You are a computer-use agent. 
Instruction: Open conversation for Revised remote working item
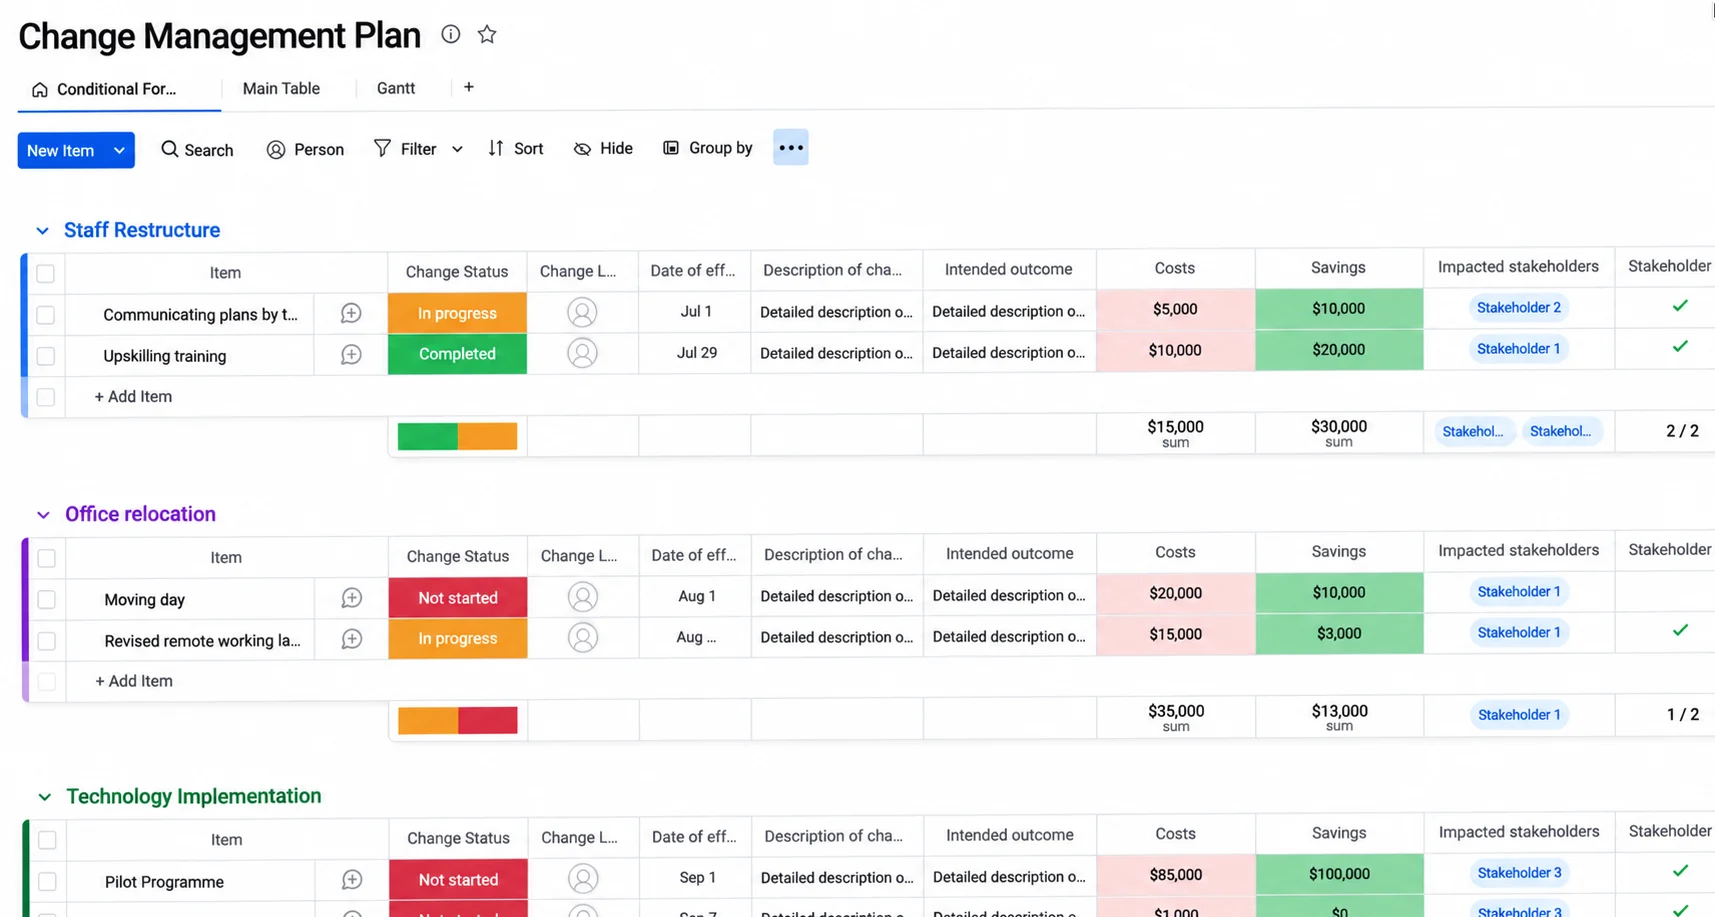point(352,639)
